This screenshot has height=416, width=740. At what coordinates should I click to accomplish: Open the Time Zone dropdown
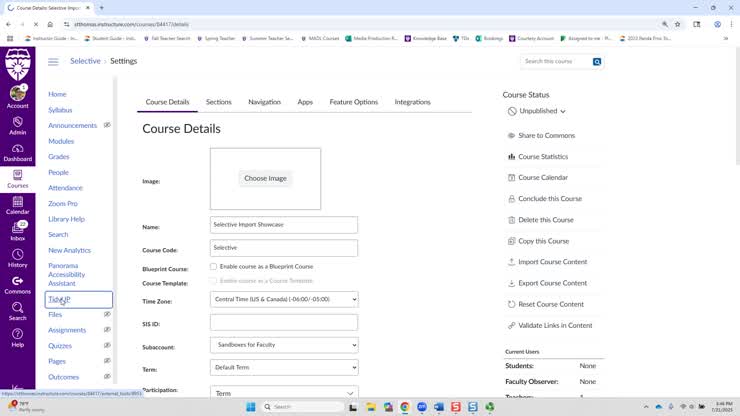(x=284, y=299)
